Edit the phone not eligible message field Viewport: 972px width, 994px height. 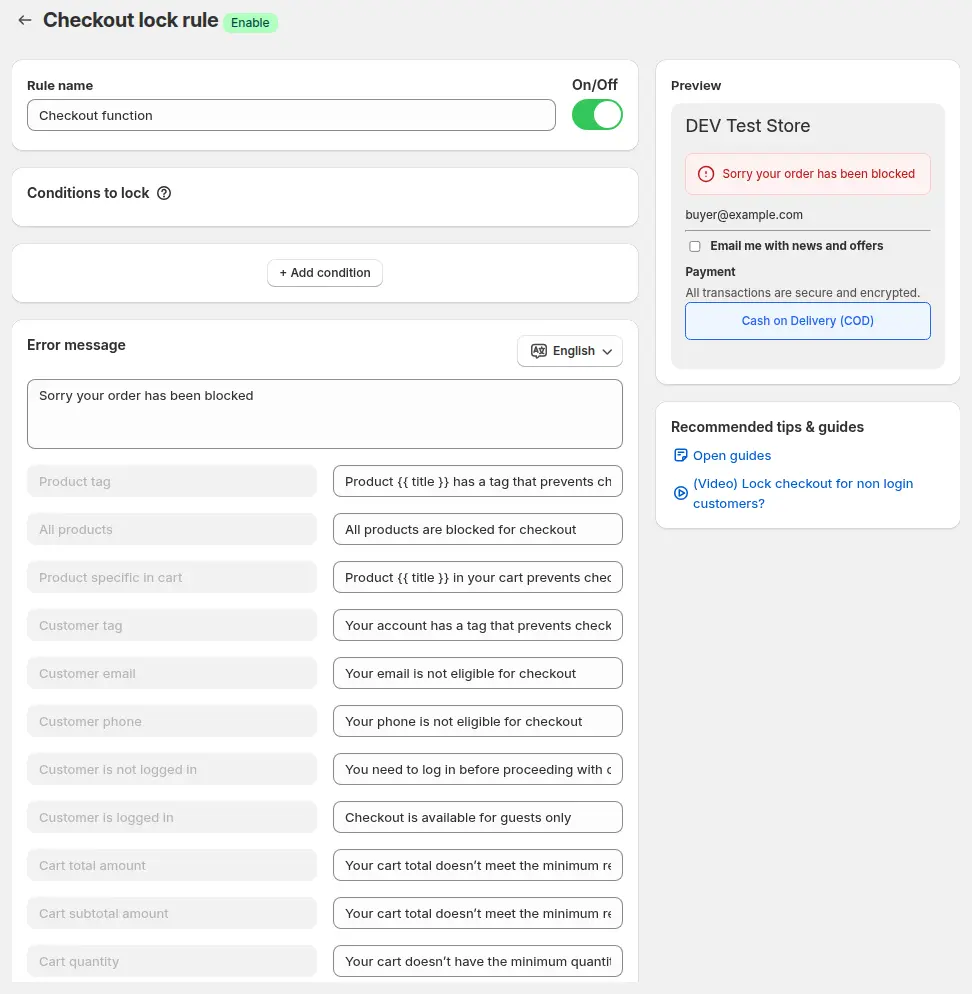tap(478, 721)
